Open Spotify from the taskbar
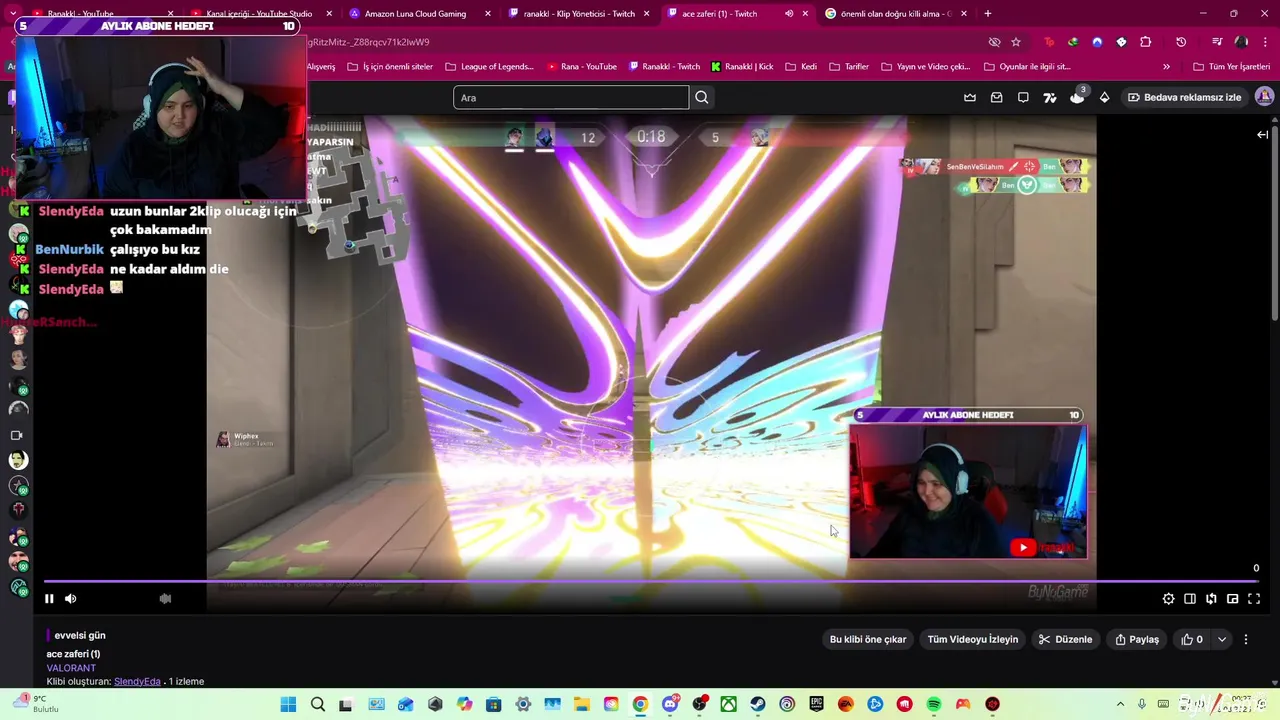The width and height of the screenshot is (1280, 720). [x=933, y=704]
